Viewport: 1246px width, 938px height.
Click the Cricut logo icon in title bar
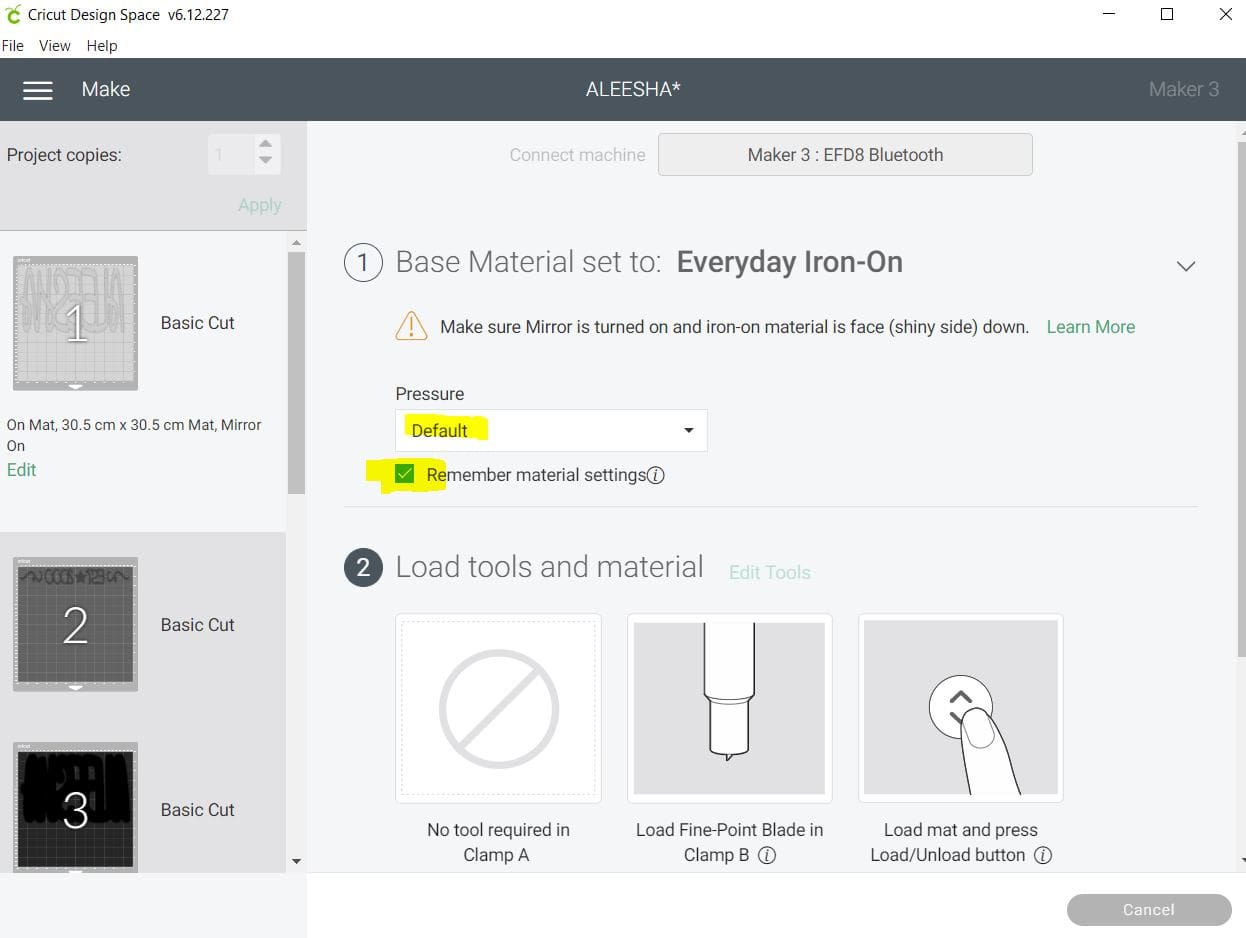point(13,15)
